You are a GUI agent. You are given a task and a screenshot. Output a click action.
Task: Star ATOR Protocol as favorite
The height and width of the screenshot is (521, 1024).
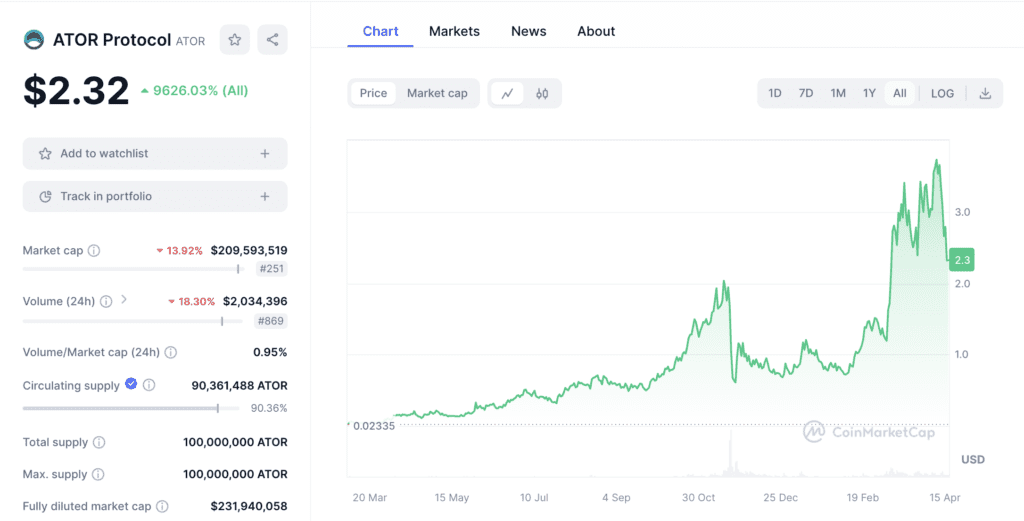pos(234,40)
